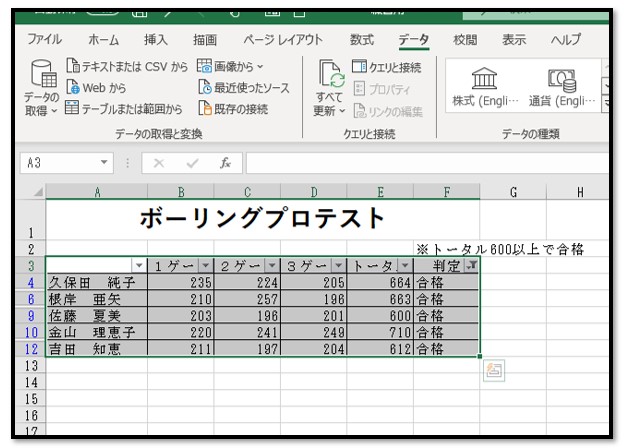Click the すべて更新 refresh icon
This screenshot has height=448, width=624.
pyautogui.click(x=332, y=74)
